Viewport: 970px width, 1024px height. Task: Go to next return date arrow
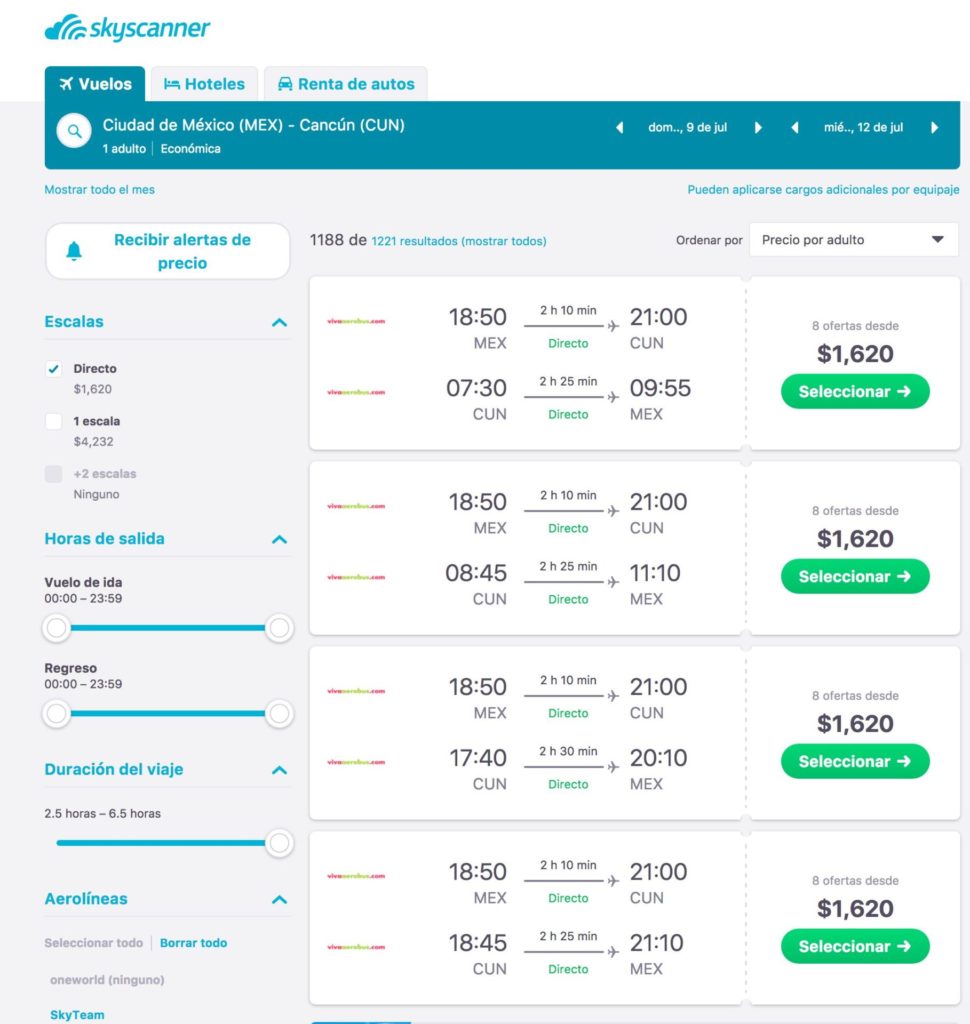point(935,128)
